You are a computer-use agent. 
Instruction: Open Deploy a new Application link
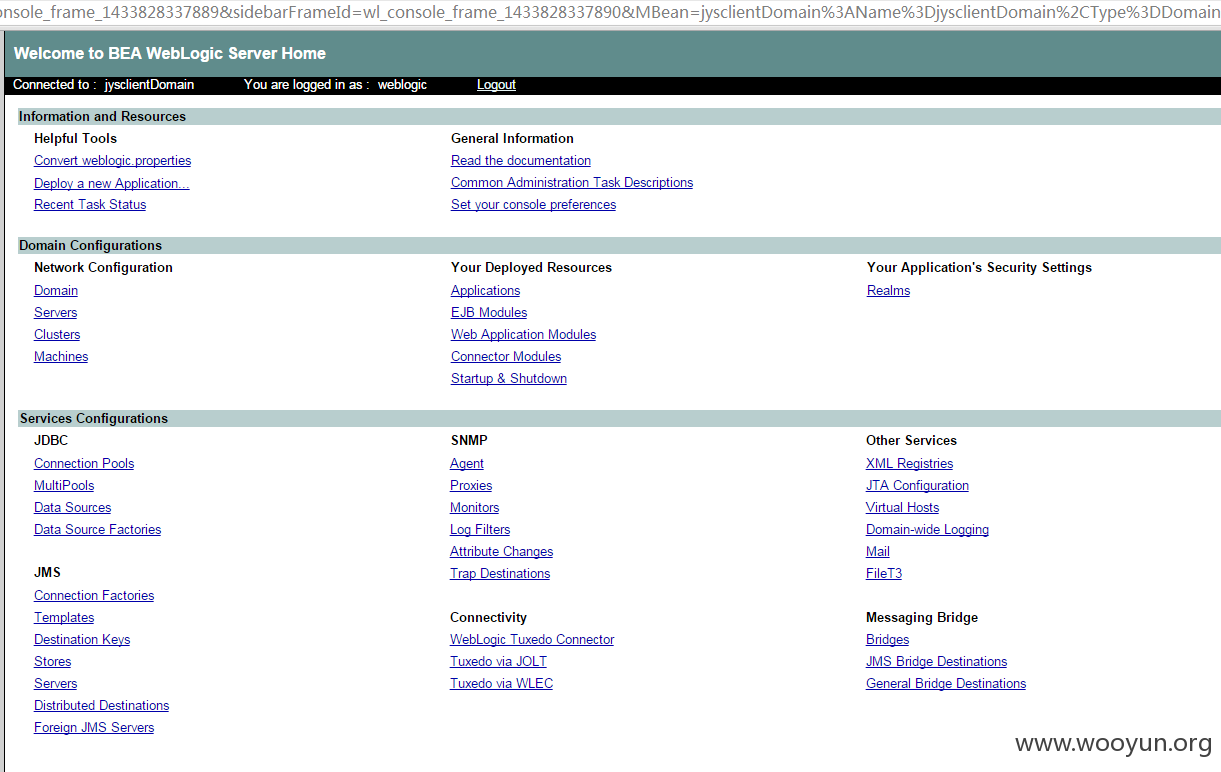[111, 183]
